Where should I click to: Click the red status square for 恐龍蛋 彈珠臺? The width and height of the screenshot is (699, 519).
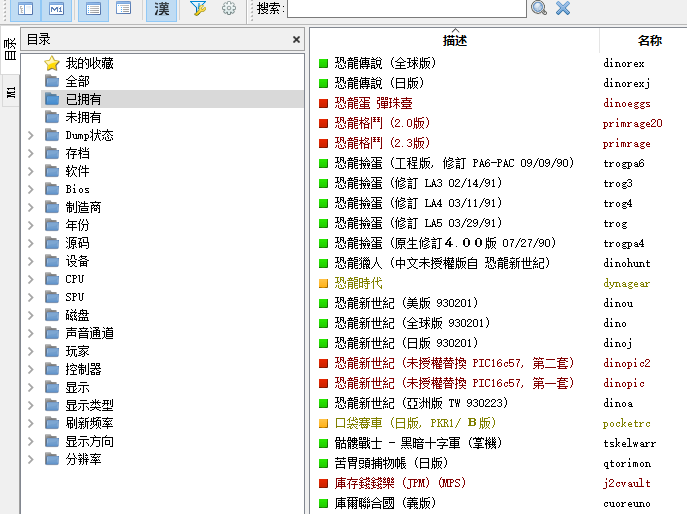tap(324, 103)
